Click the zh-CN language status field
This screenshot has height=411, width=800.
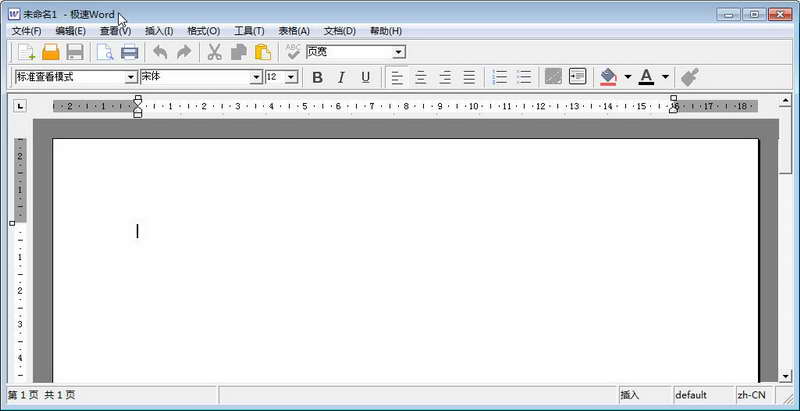click(755, 395)
